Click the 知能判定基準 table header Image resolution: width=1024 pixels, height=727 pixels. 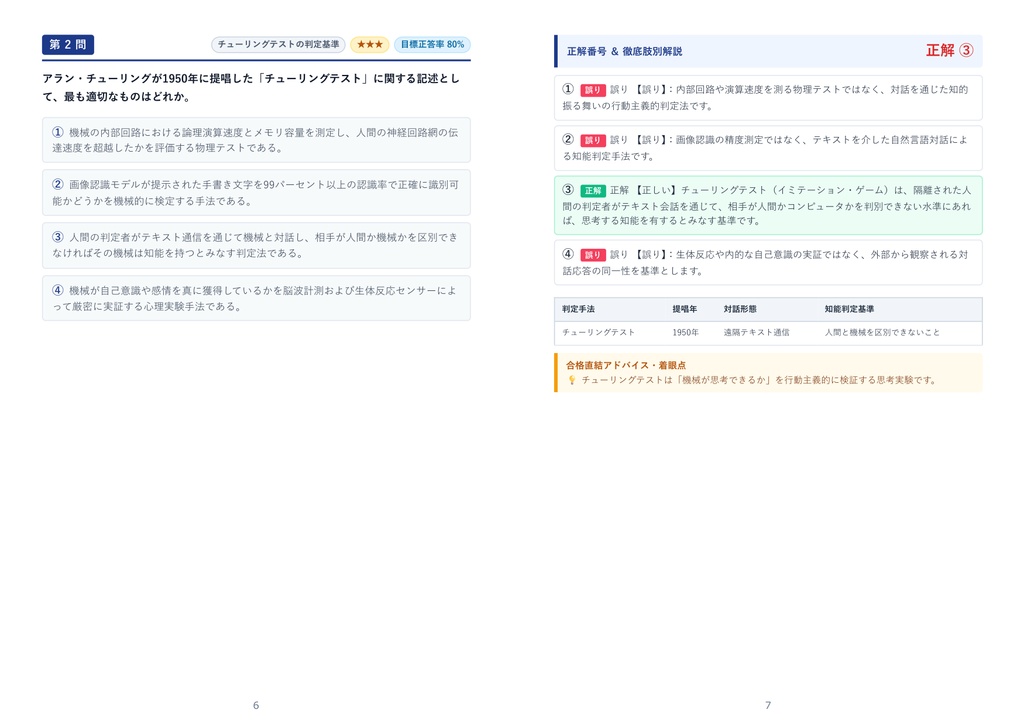pos(849,309)
